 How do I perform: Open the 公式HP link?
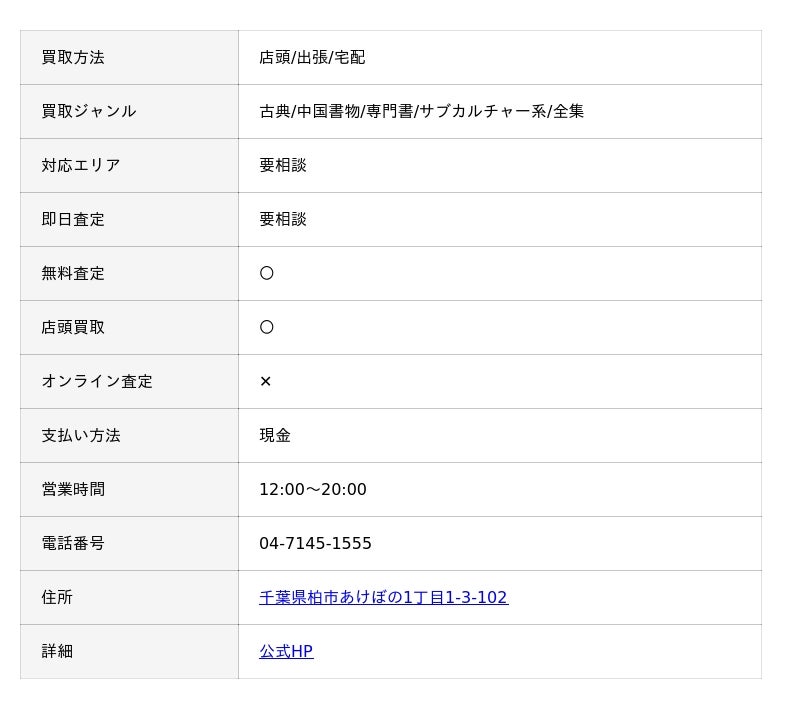pyautogui.click(x=286, y=651)
